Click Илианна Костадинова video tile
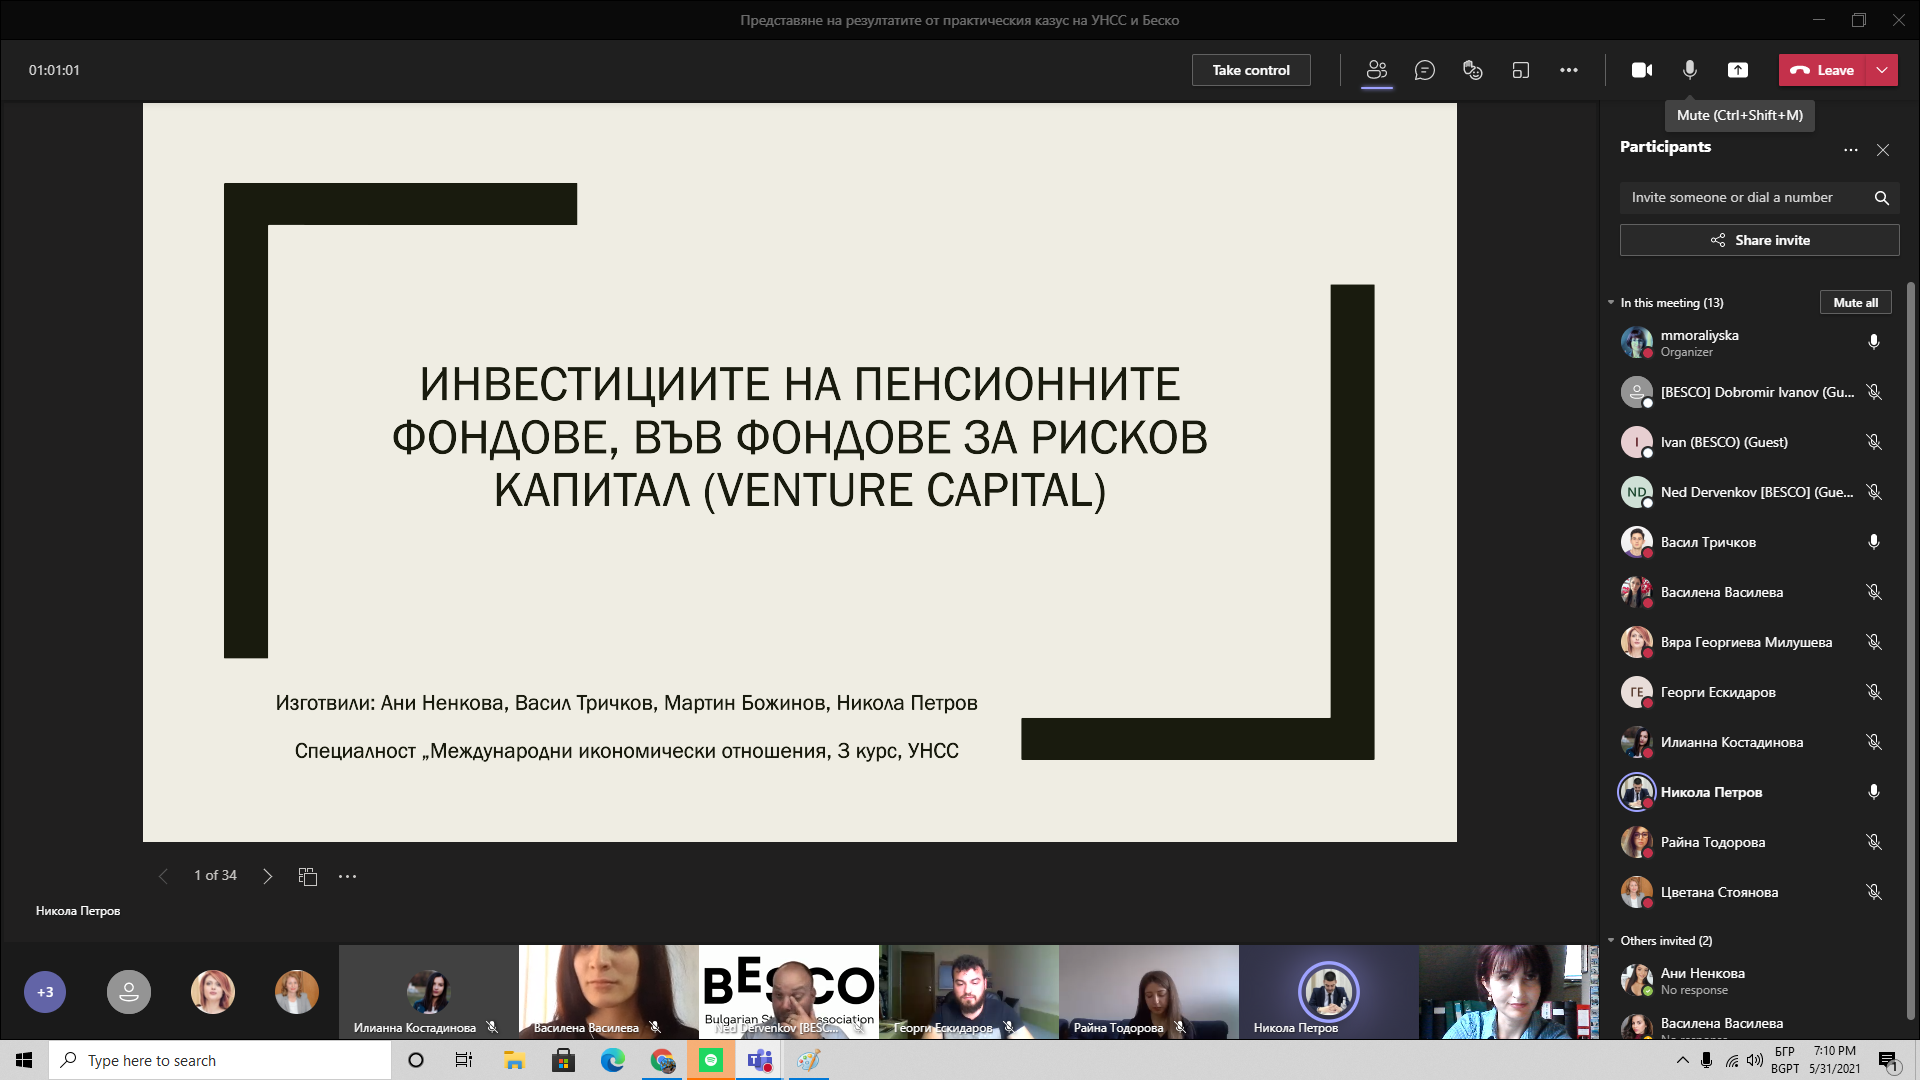1920x1080 pixels. point(428,992)
